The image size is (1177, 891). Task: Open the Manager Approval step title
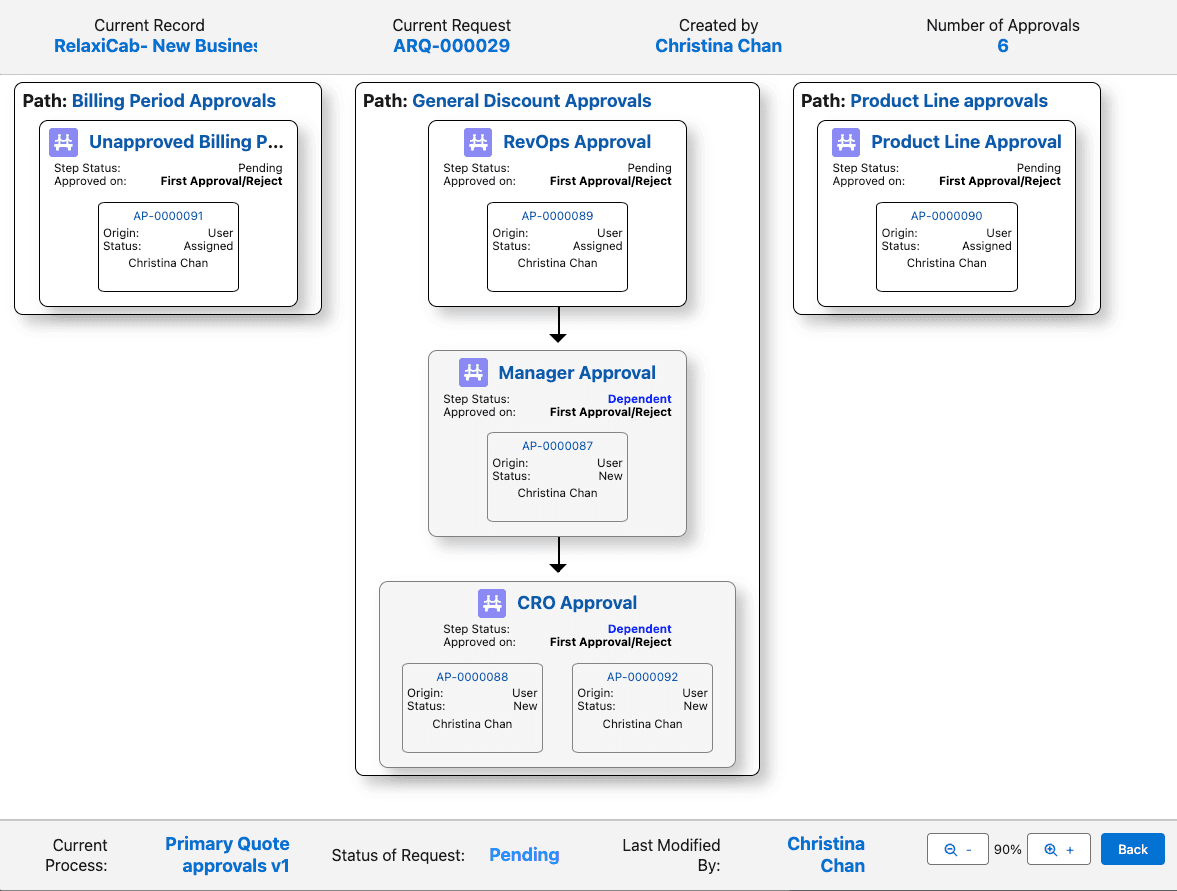pyautogui.click(x=577, y=372)
